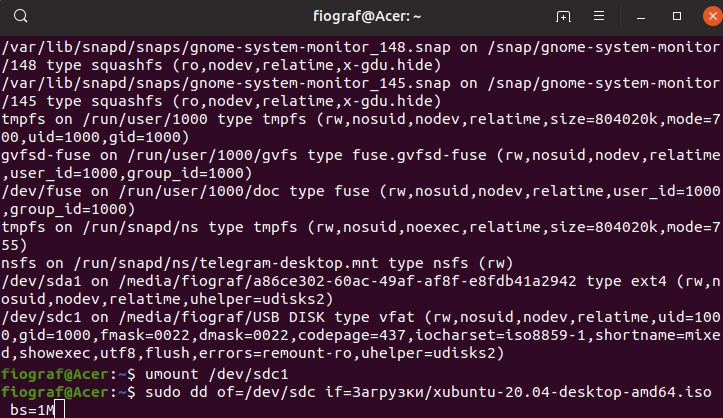
Task: Maximize the terminal window
Action: click(x=669, y=16)
